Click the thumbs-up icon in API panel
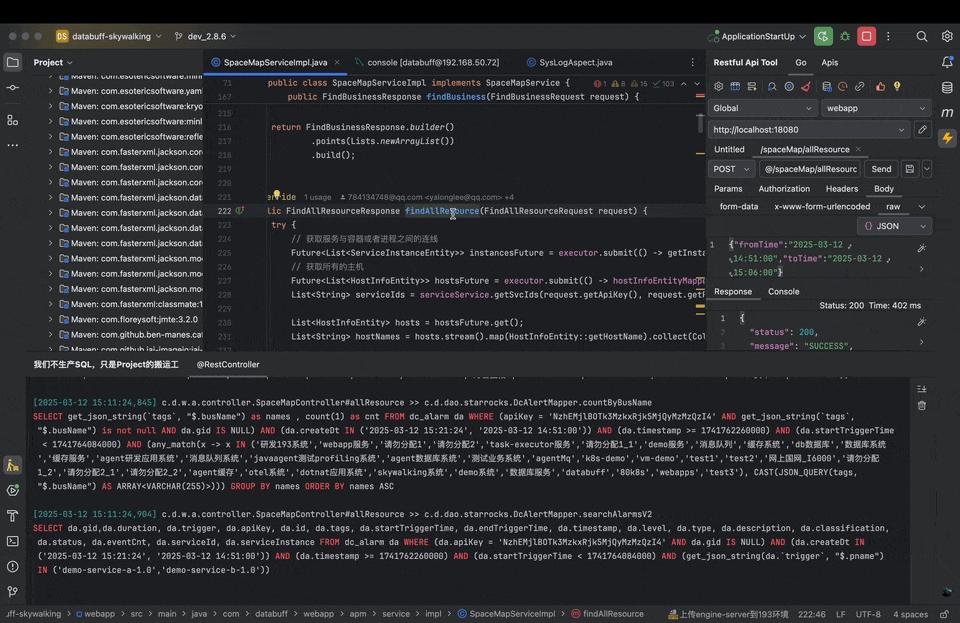Image resolution: width=960 pixels, height=623 pixels. pos(879,85)
